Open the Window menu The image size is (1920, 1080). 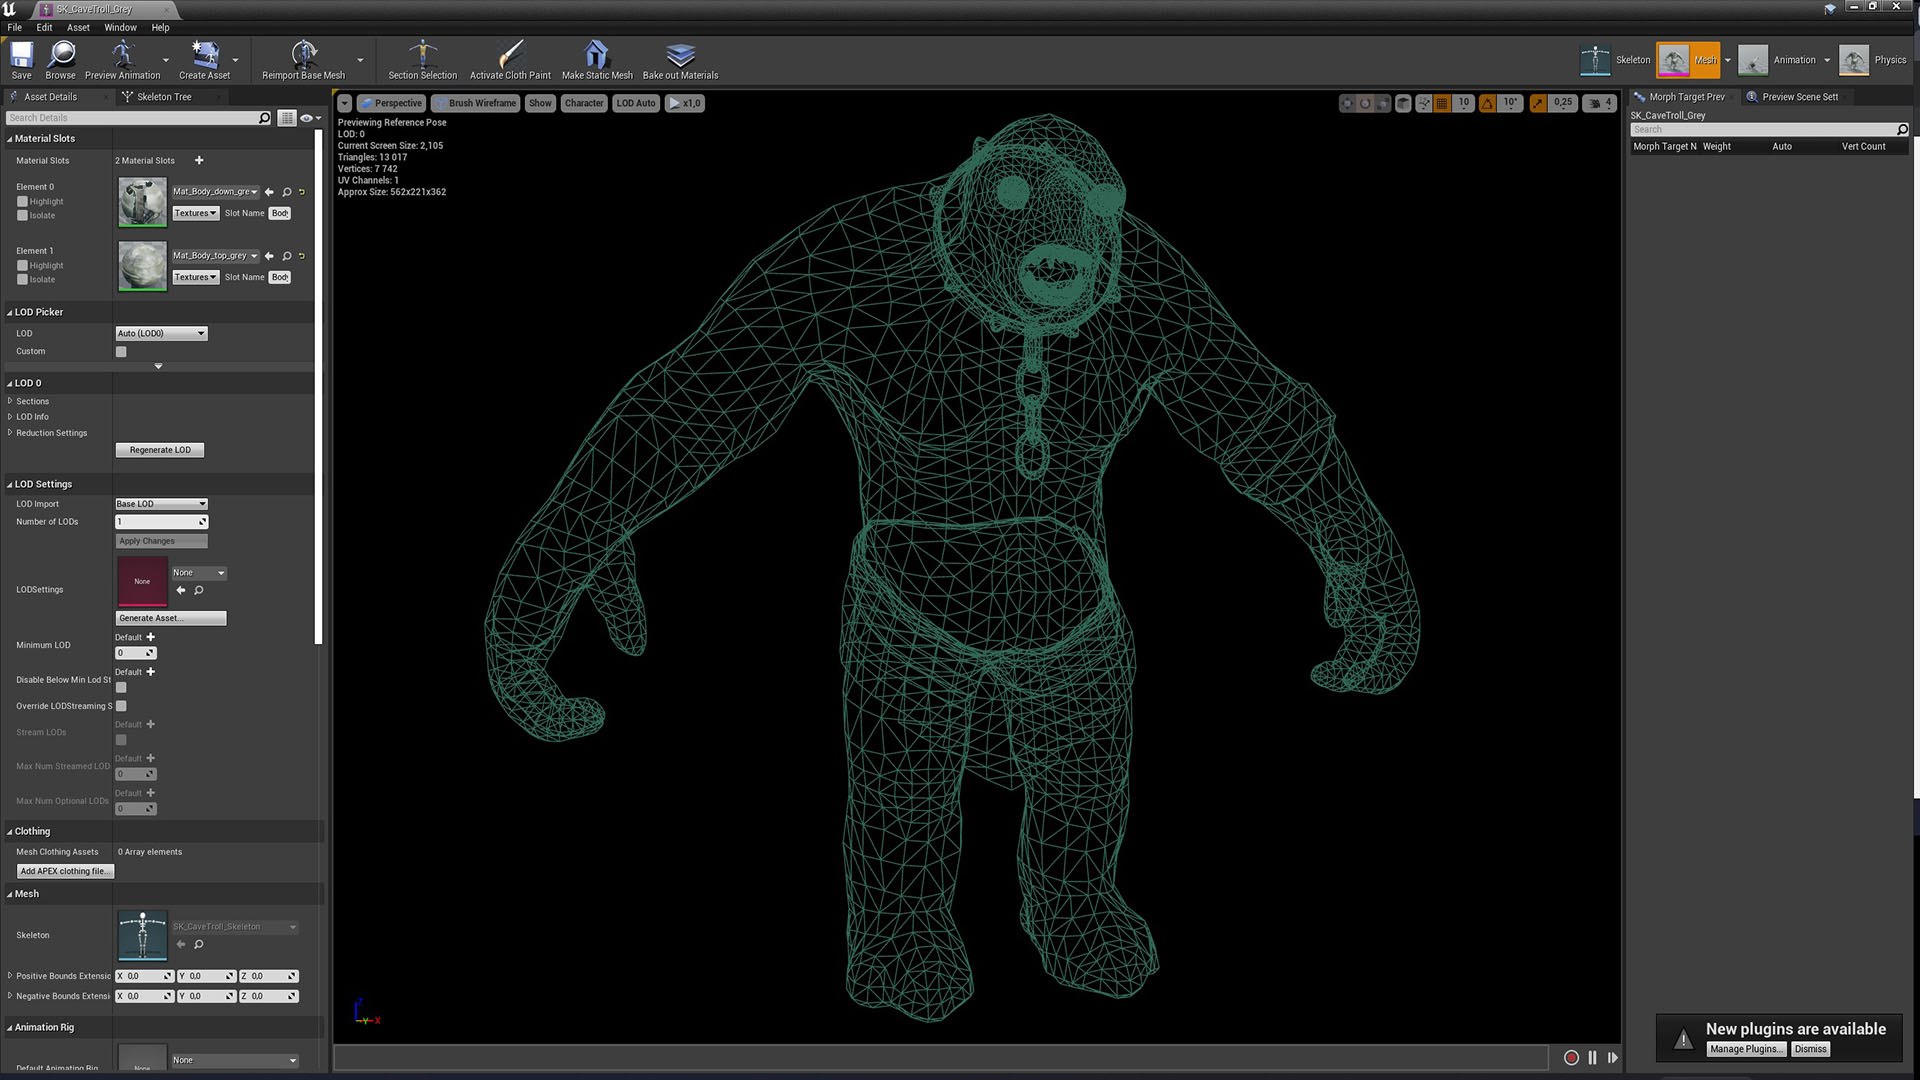tap(120, 28)
